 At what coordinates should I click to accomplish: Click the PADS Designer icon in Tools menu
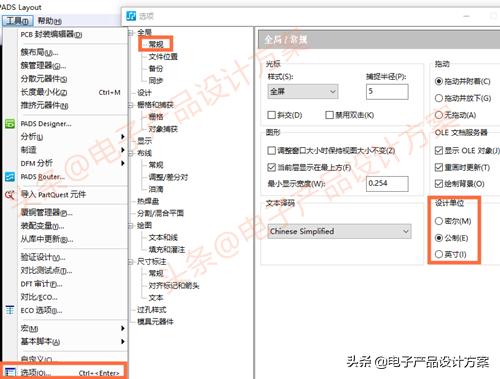click(x=10, y=124)
